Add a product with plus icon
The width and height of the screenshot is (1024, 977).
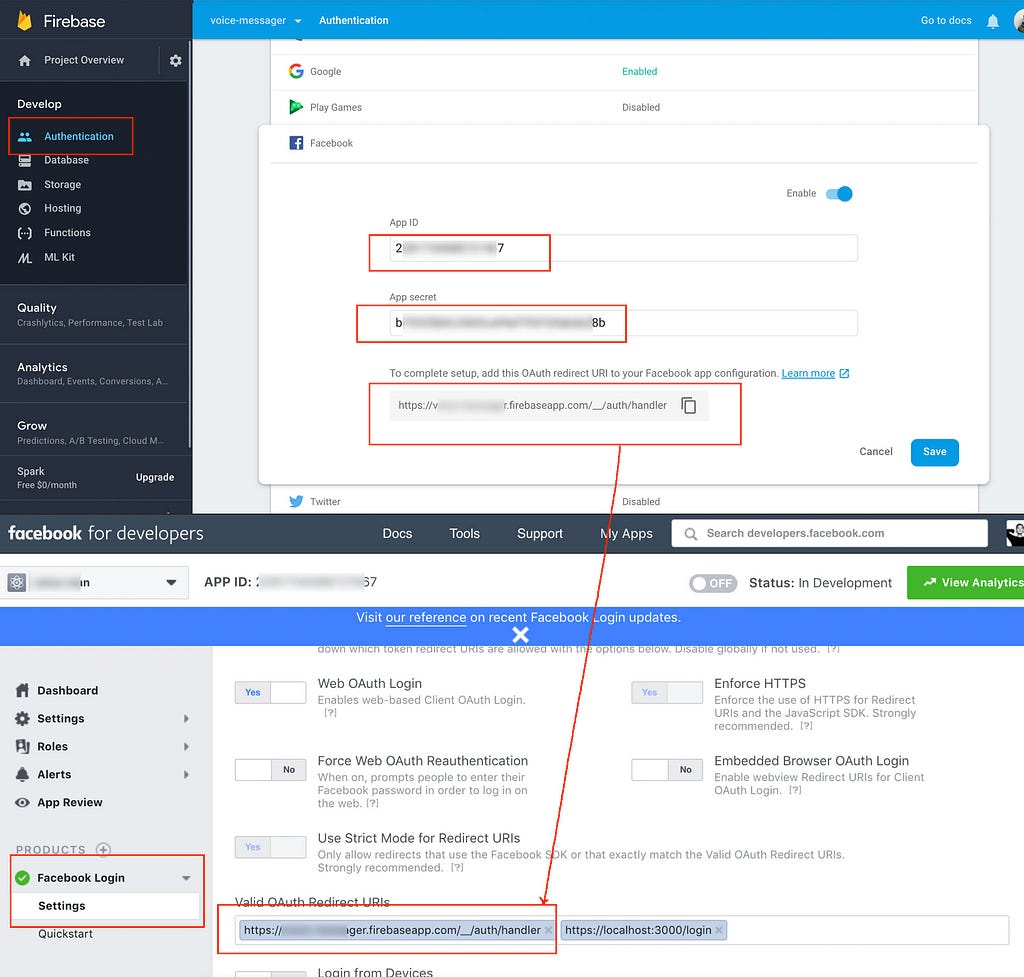click(103, 850)
